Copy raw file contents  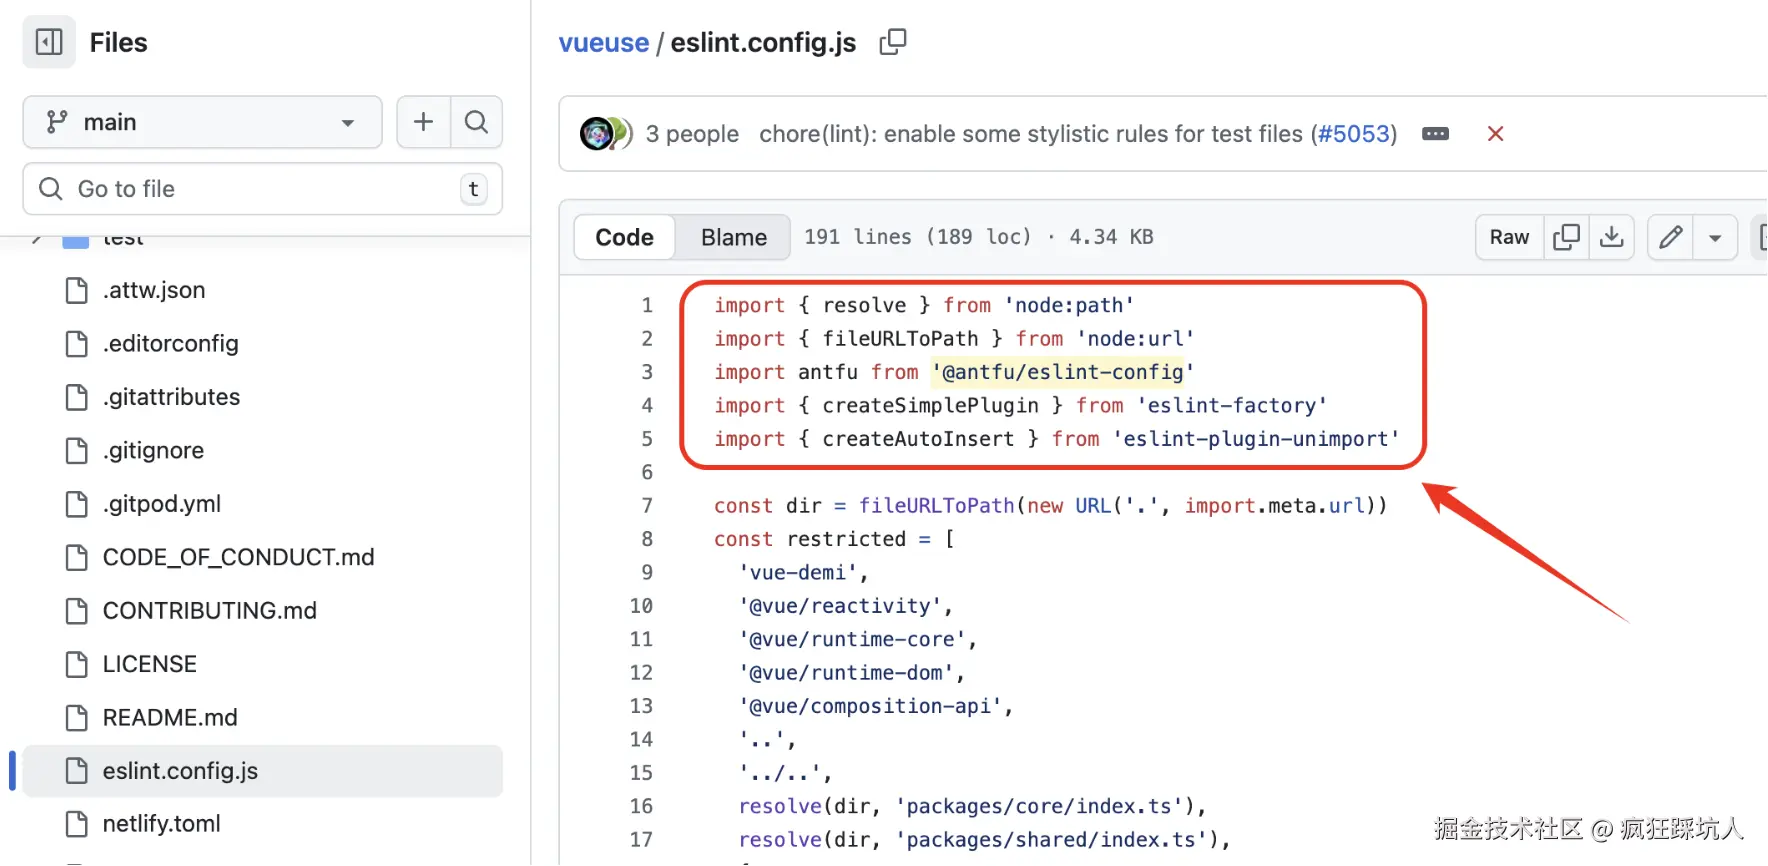[1566, 237]
